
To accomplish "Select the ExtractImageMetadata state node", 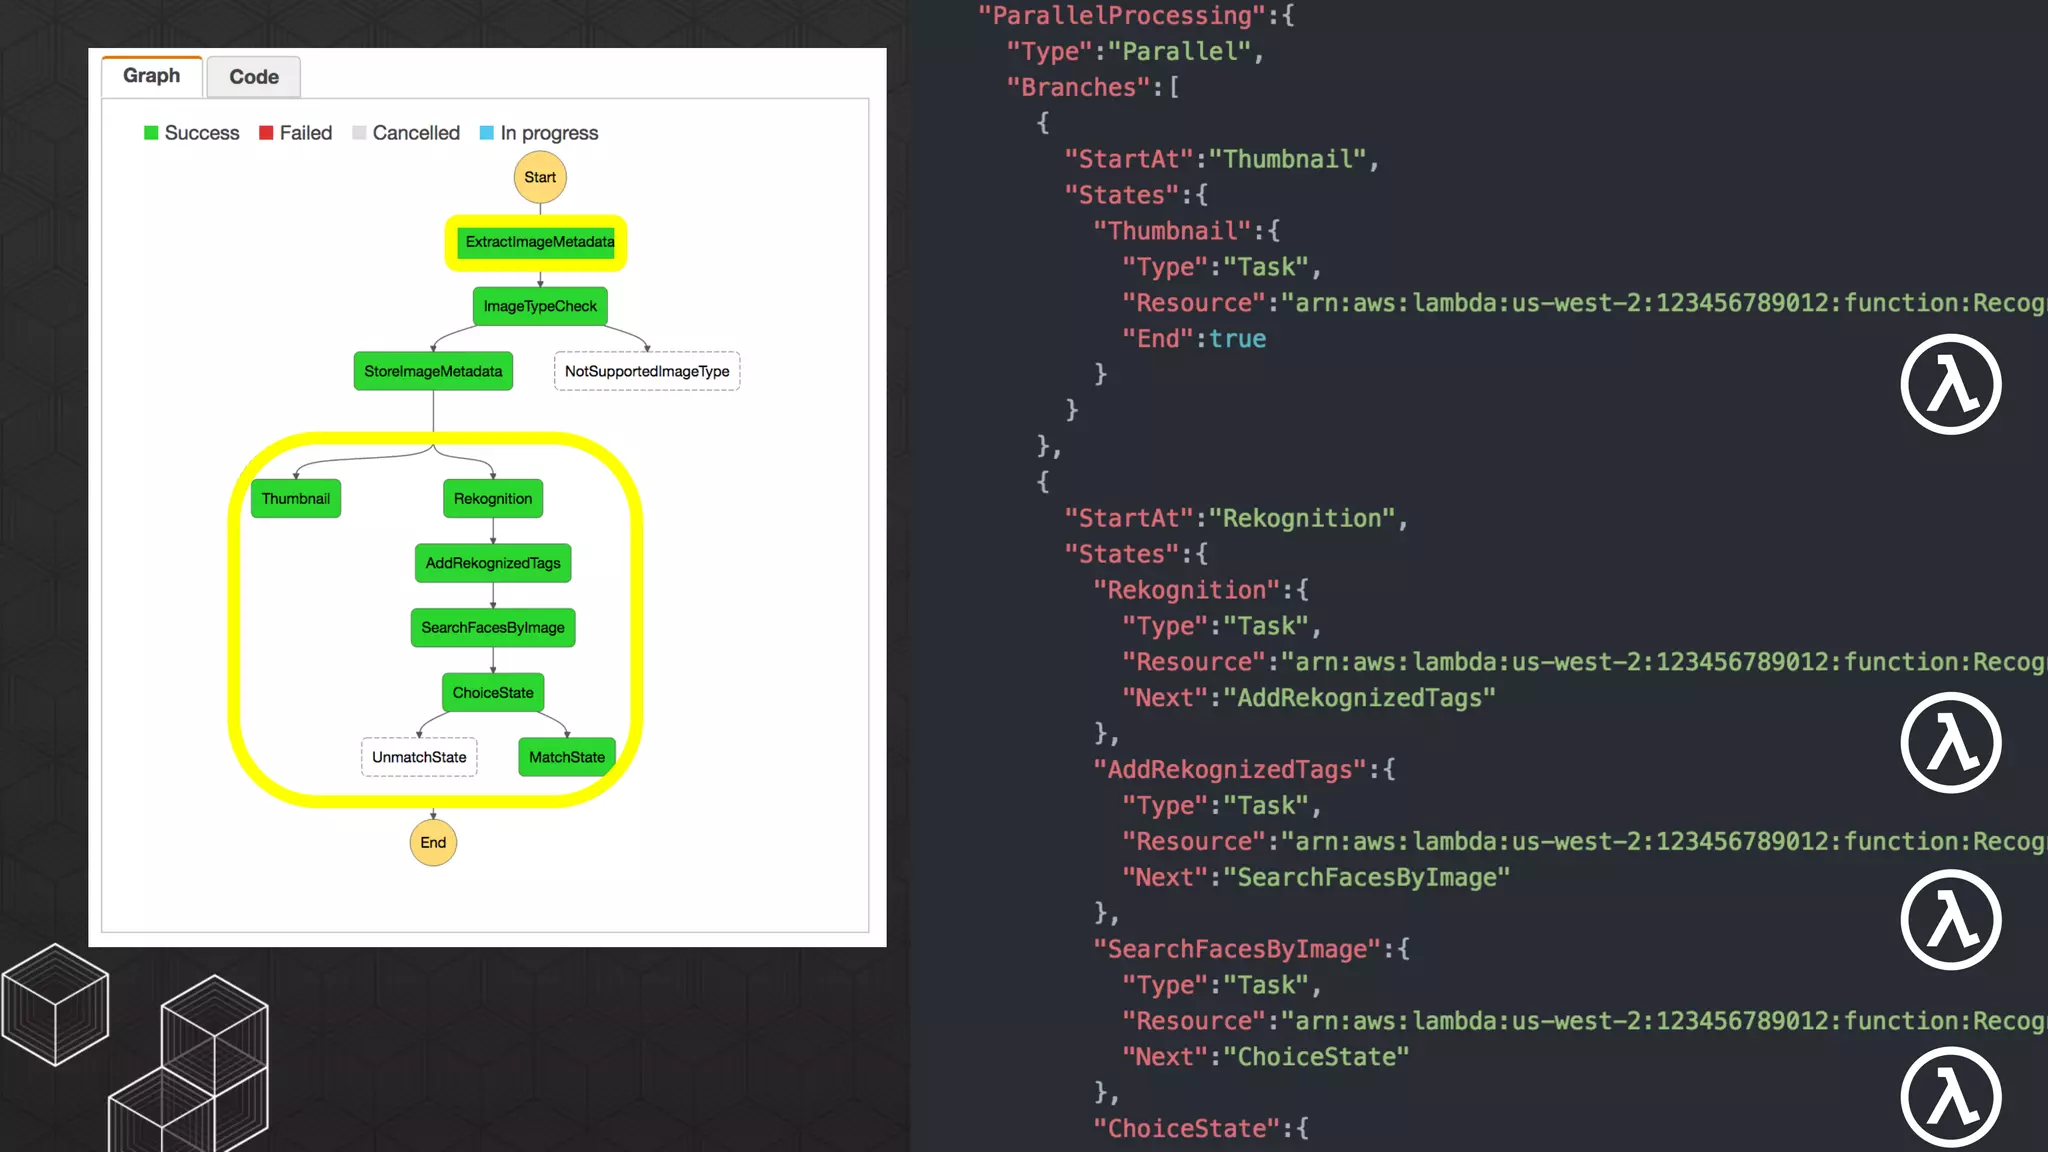I will (539, 242).
